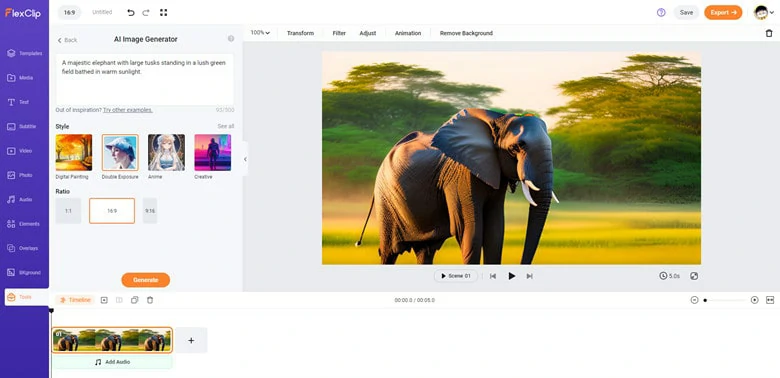
Task: Click the preview fullscreen icon beside duration
Action: coord(694,276)
